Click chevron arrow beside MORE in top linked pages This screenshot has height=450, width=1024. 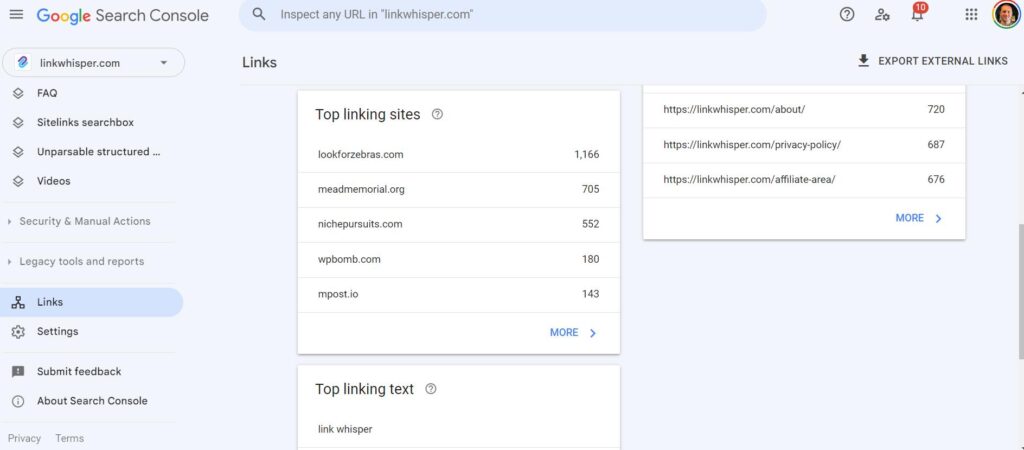[938, 219]
